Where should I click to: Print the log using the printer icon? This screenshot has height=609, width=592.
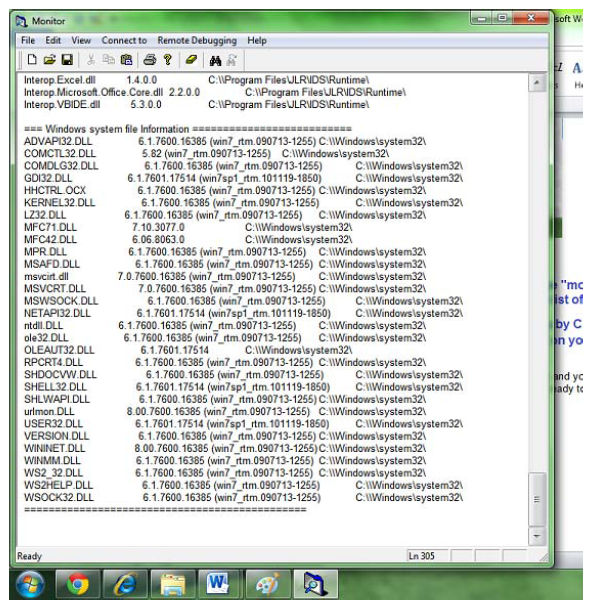150,60
